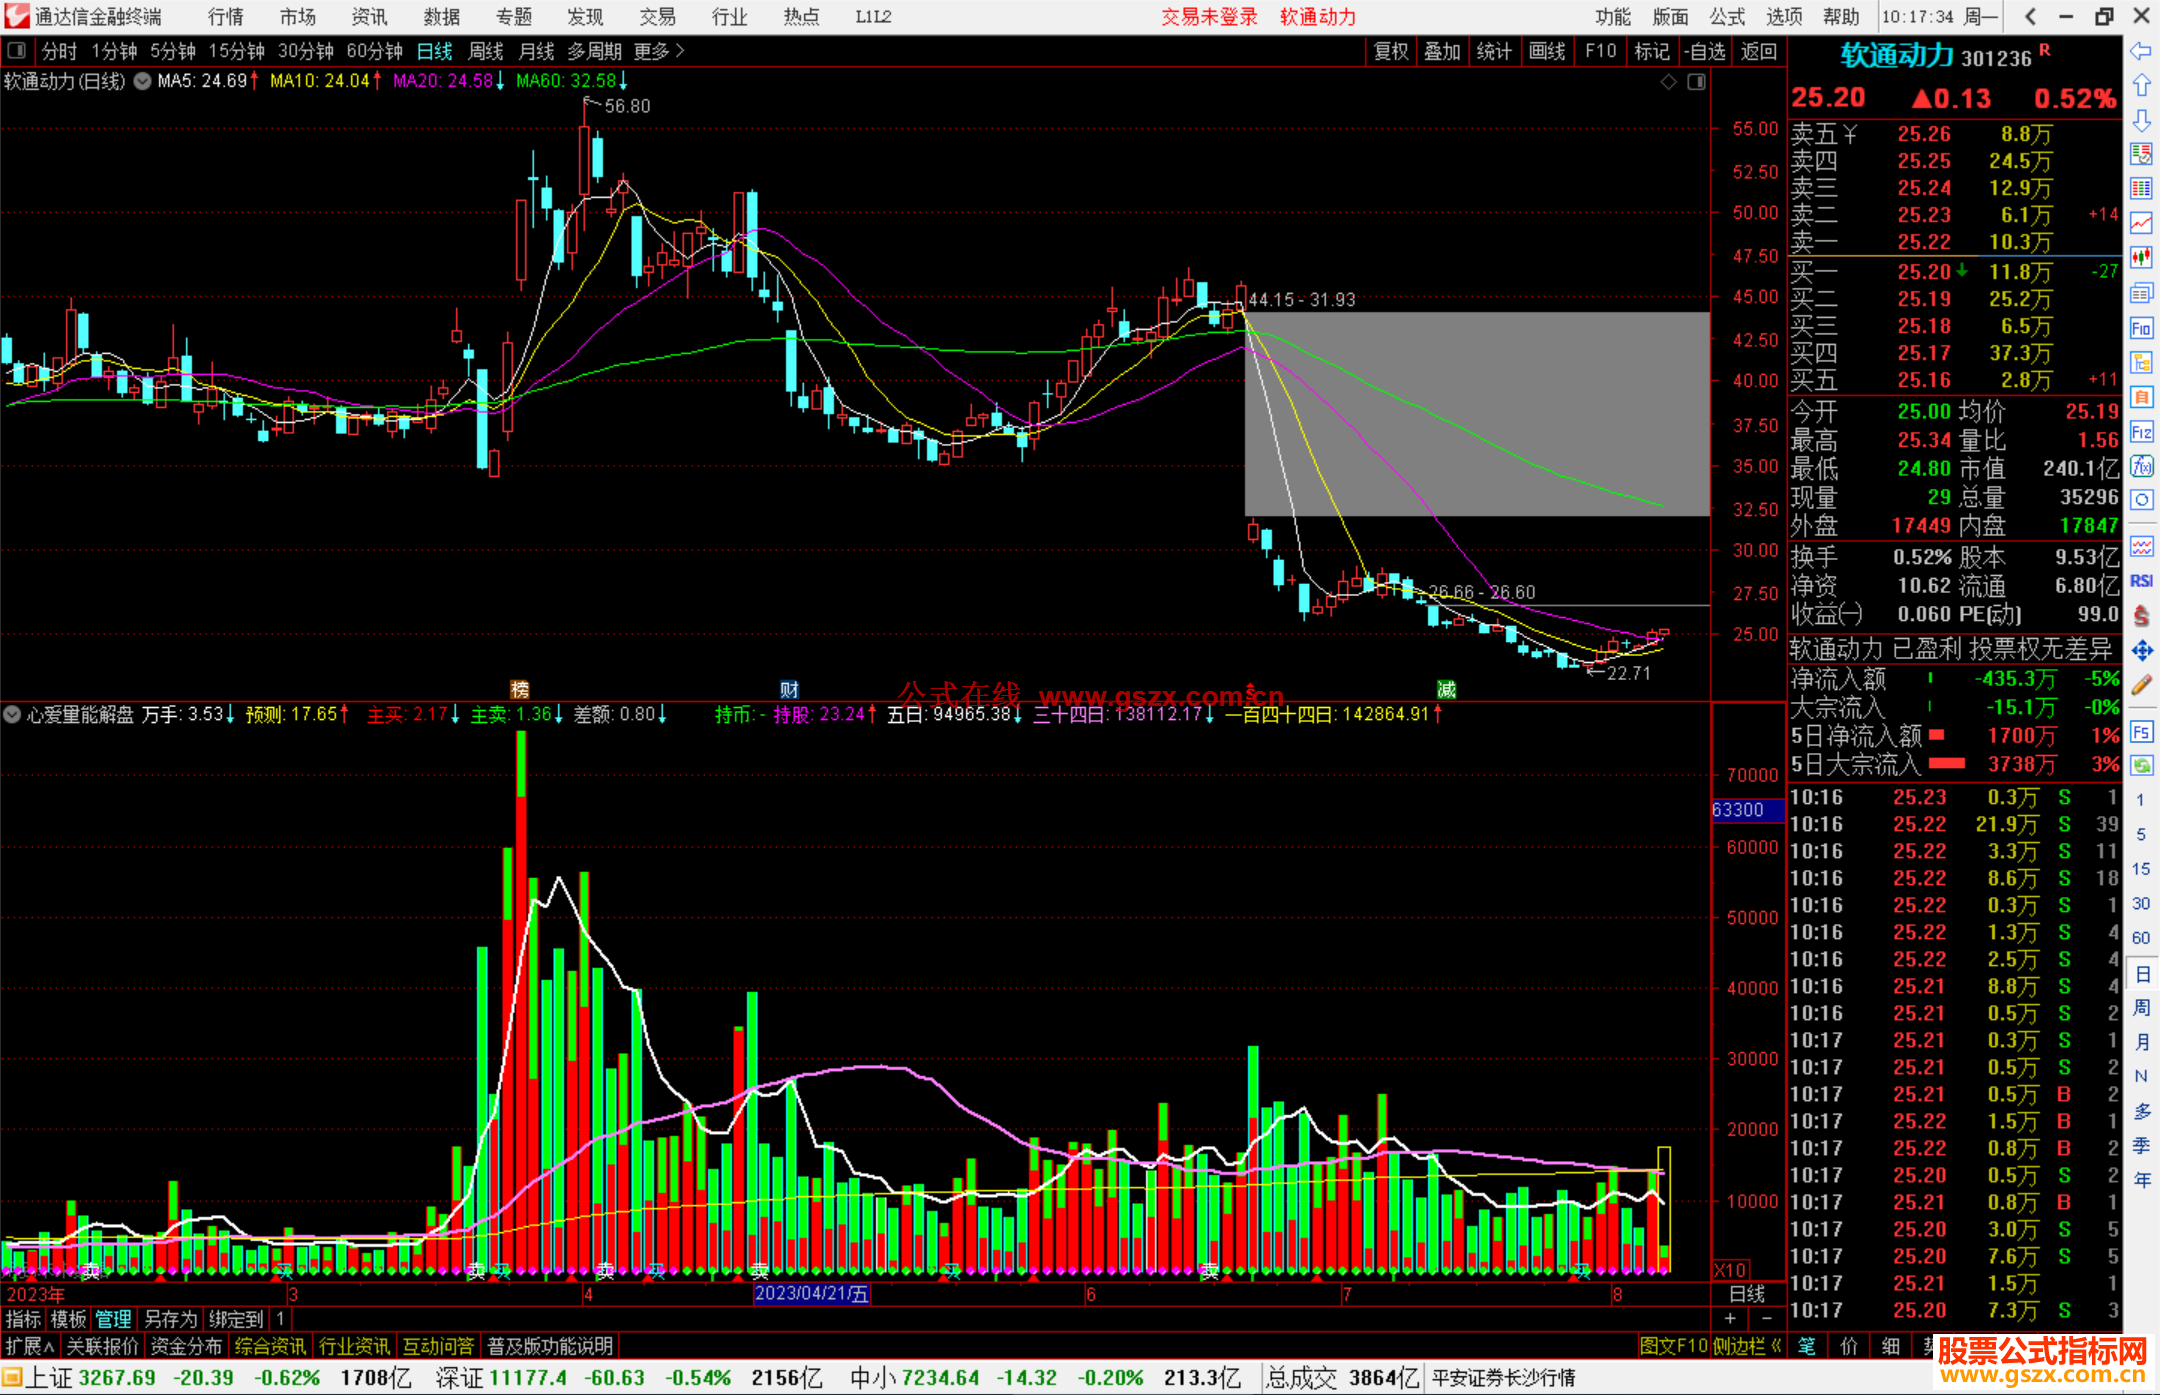Open the 叠加 overlay dropdown

[x=1442, y=51]
